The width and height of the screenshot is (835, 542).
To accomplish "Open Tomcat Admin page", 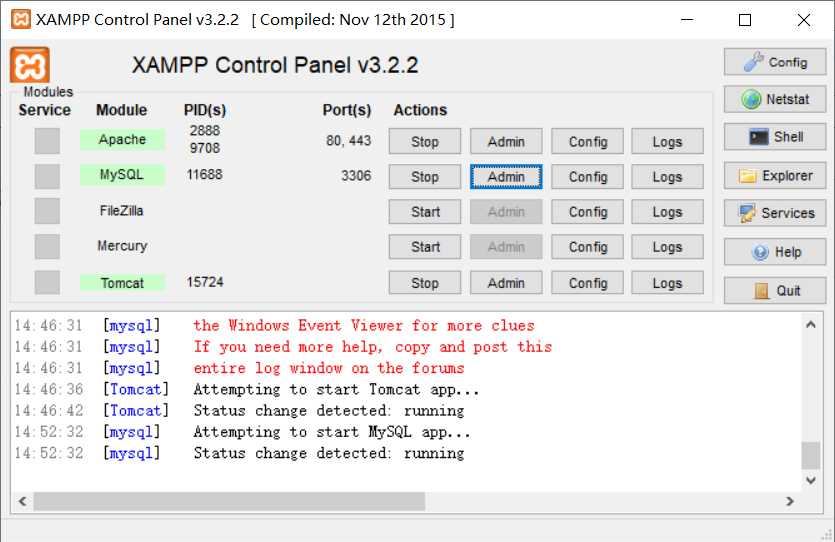I will tap(506, 283).
